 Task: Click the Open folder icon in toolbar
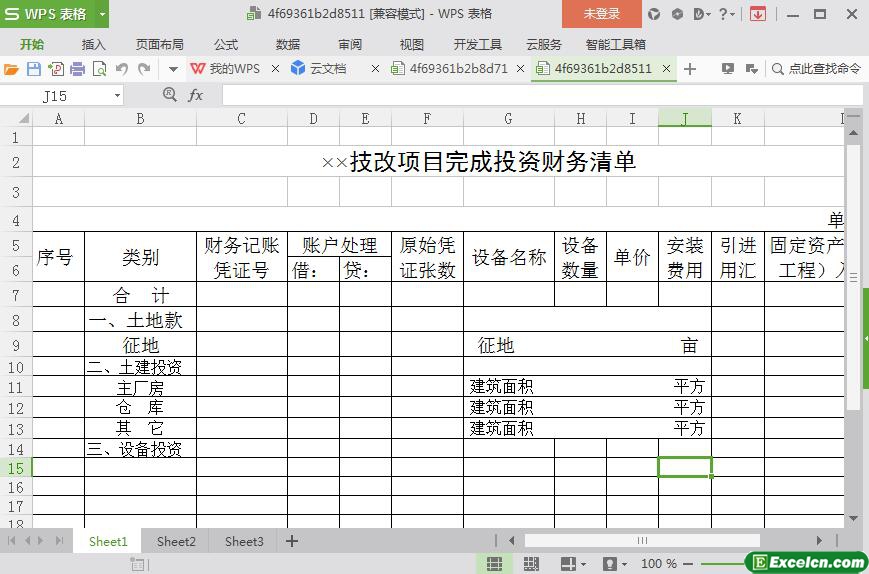tap(11, 69)
